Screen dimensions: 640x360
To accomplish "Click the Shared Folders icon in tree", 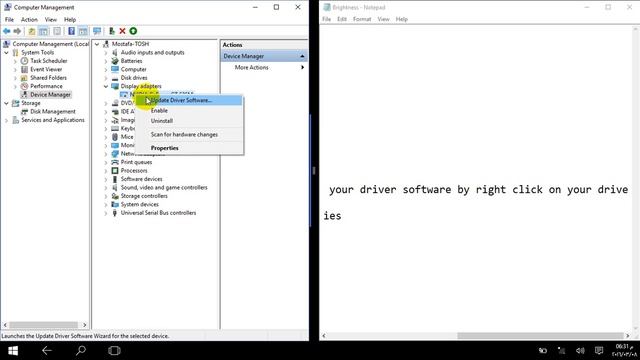I will coord(24,78).
